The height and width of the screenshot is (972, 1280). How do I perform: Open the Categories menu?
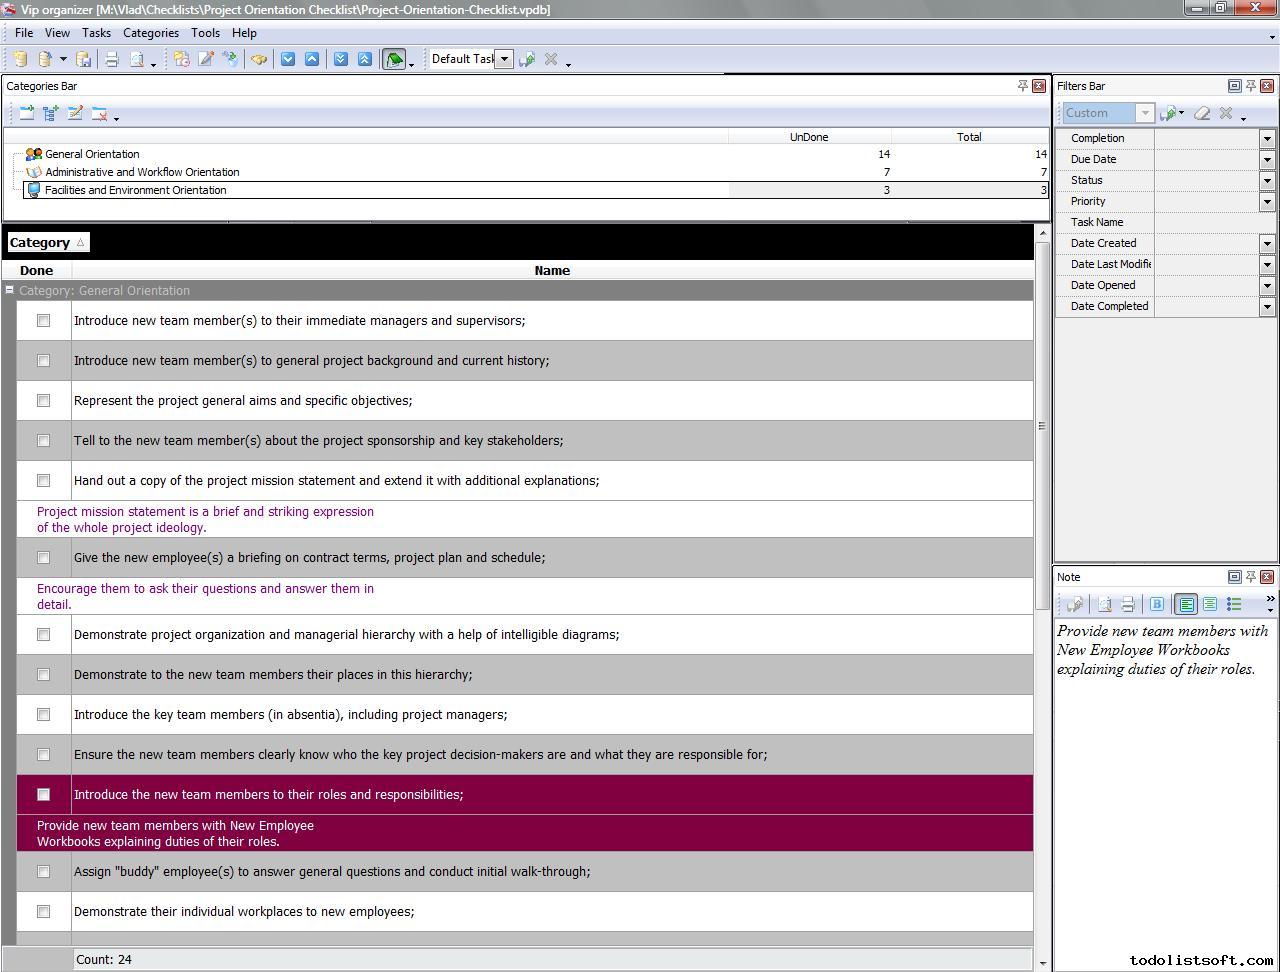coord(151,33)
